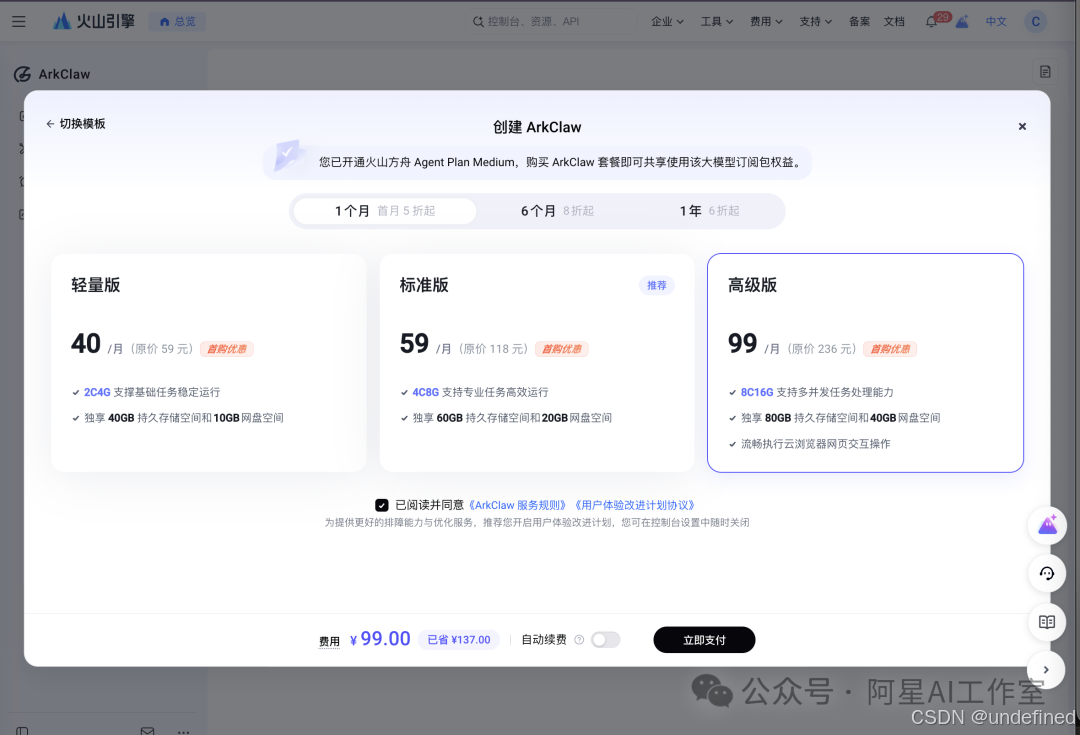Click the 2C4G spec text
Screen dimensions: 1080x735
point(97,392)
